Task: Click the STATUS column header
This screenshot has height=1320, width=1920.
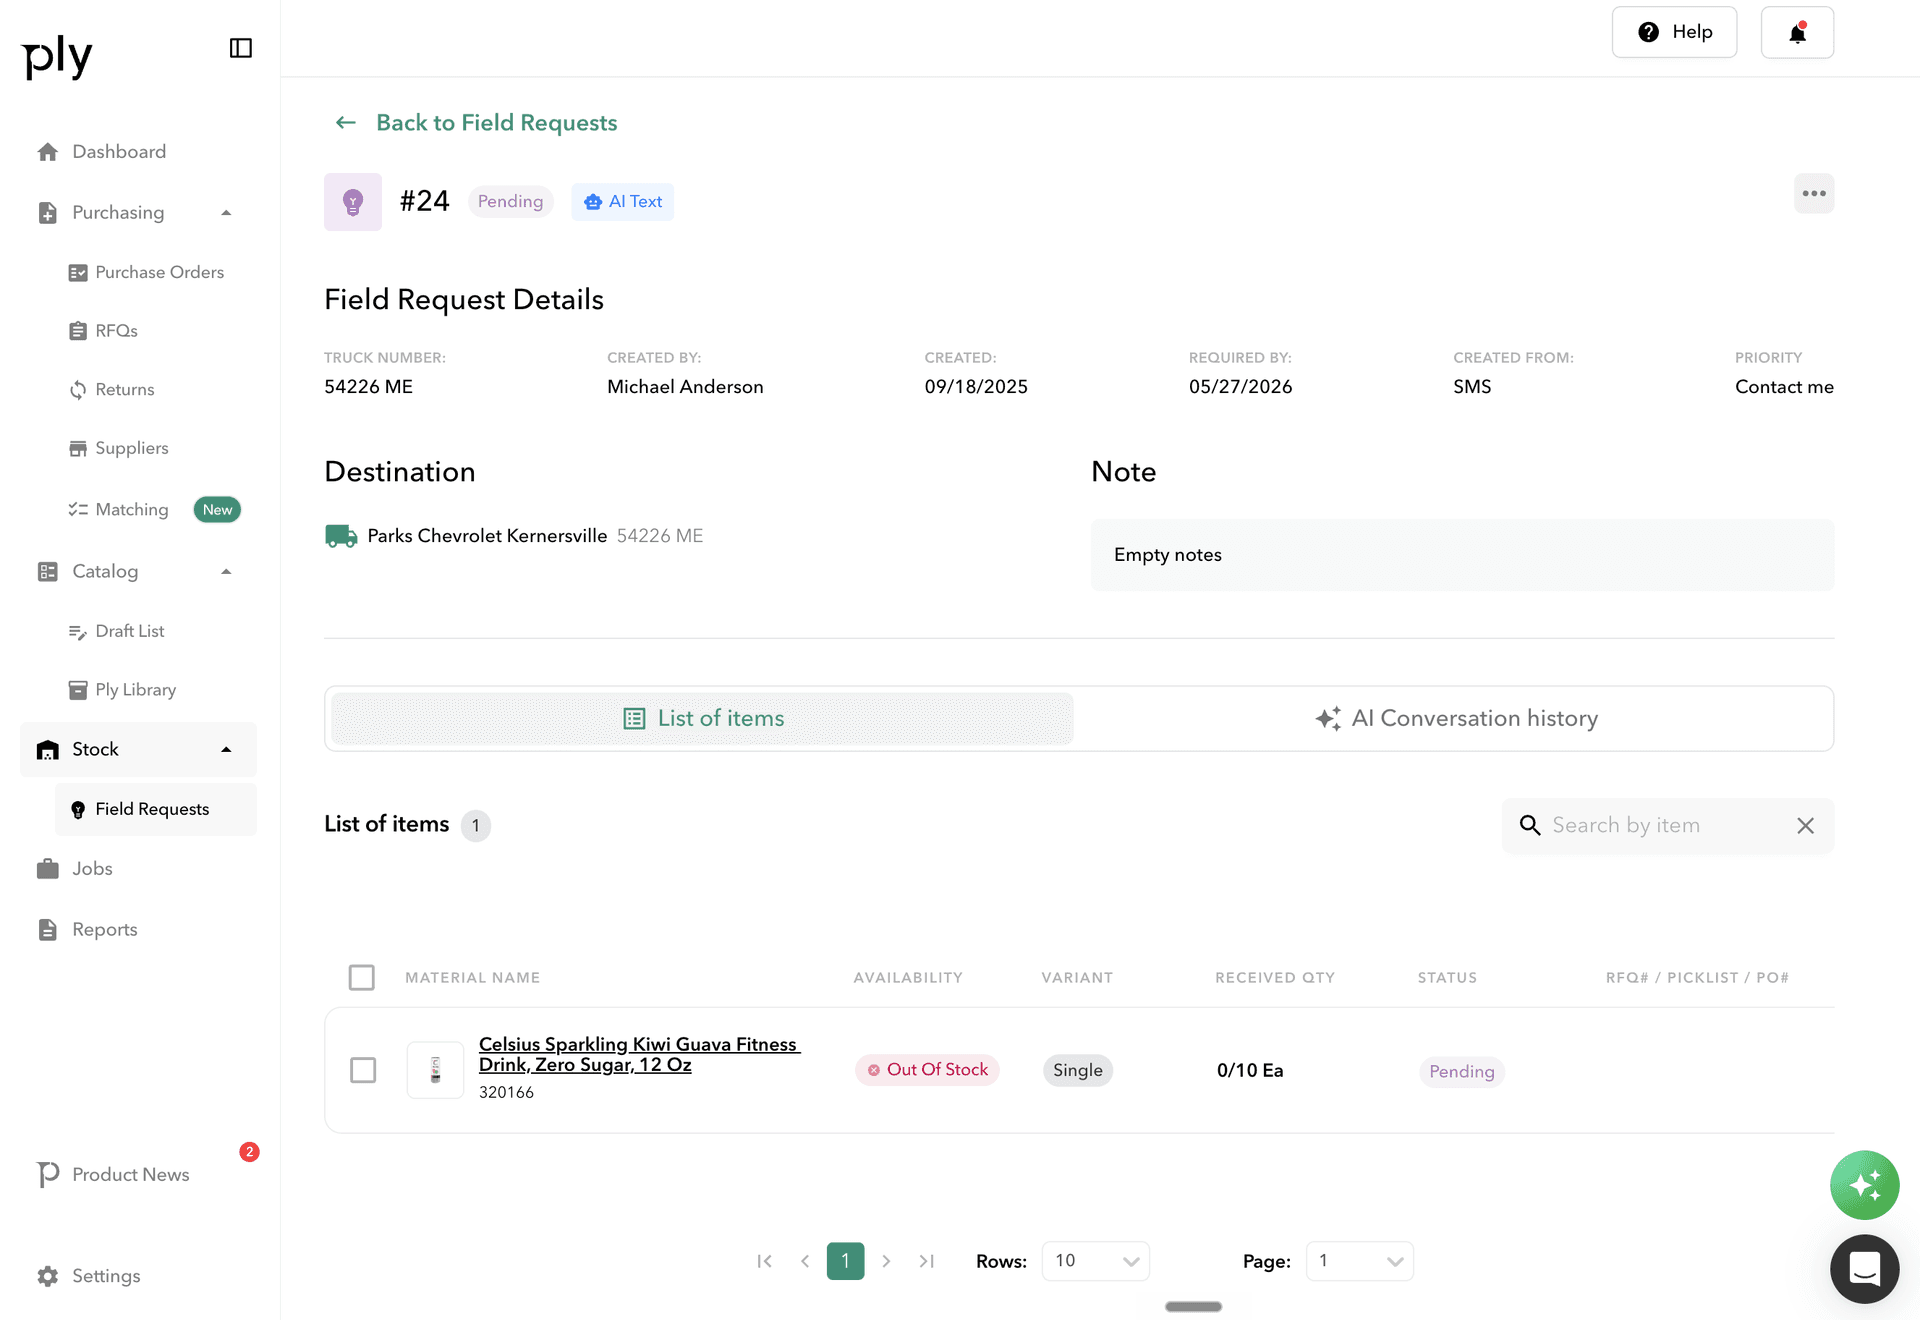Action: point(1447,978)
